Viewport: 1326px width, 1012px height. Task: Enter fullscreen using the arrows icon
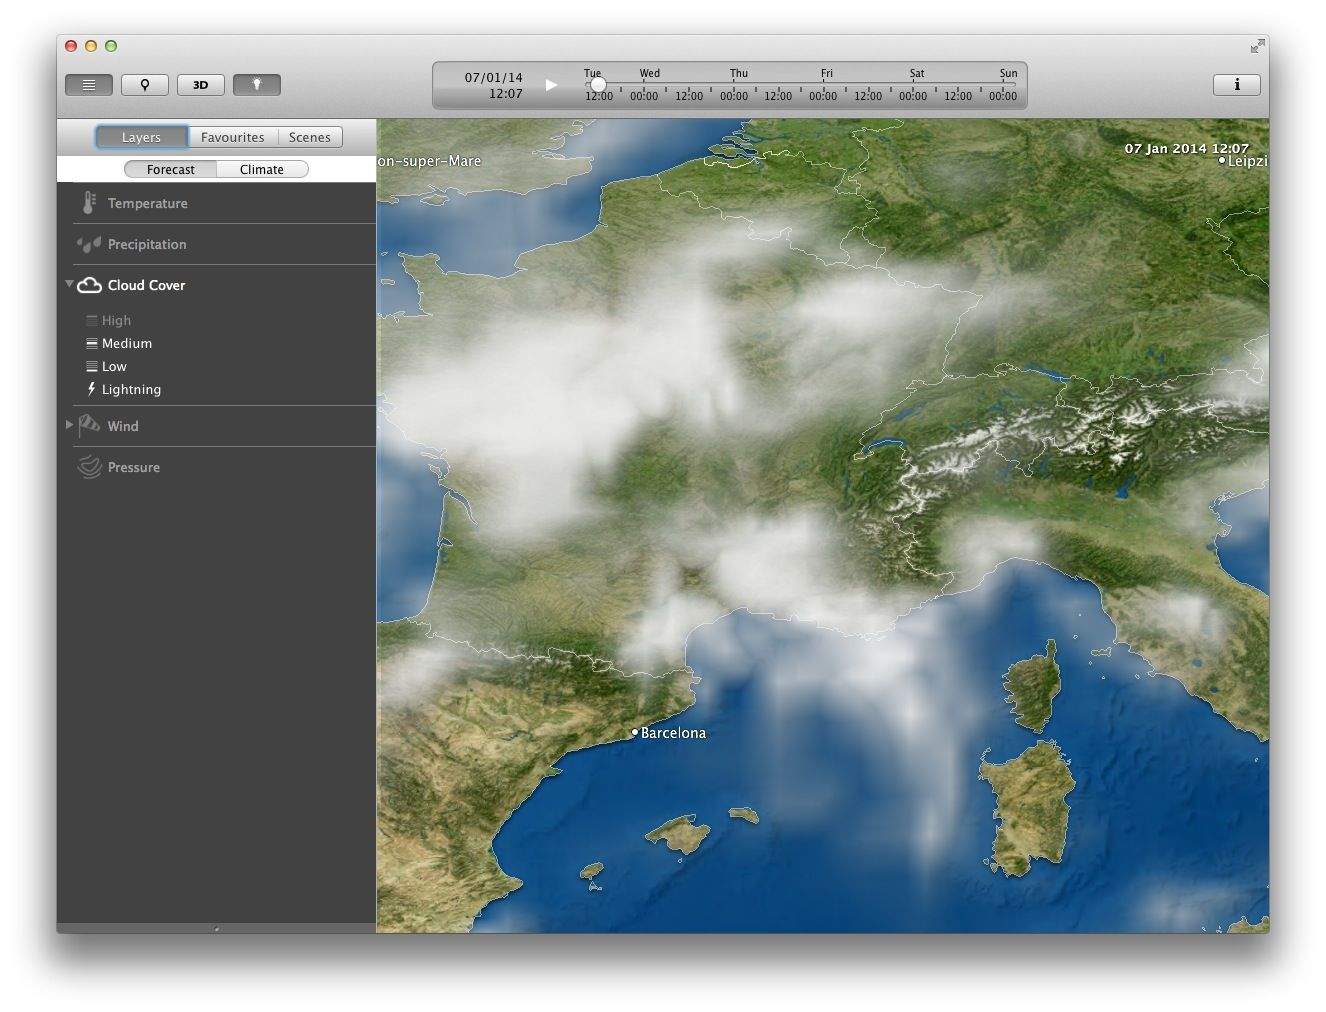(x=1257, y=46)
